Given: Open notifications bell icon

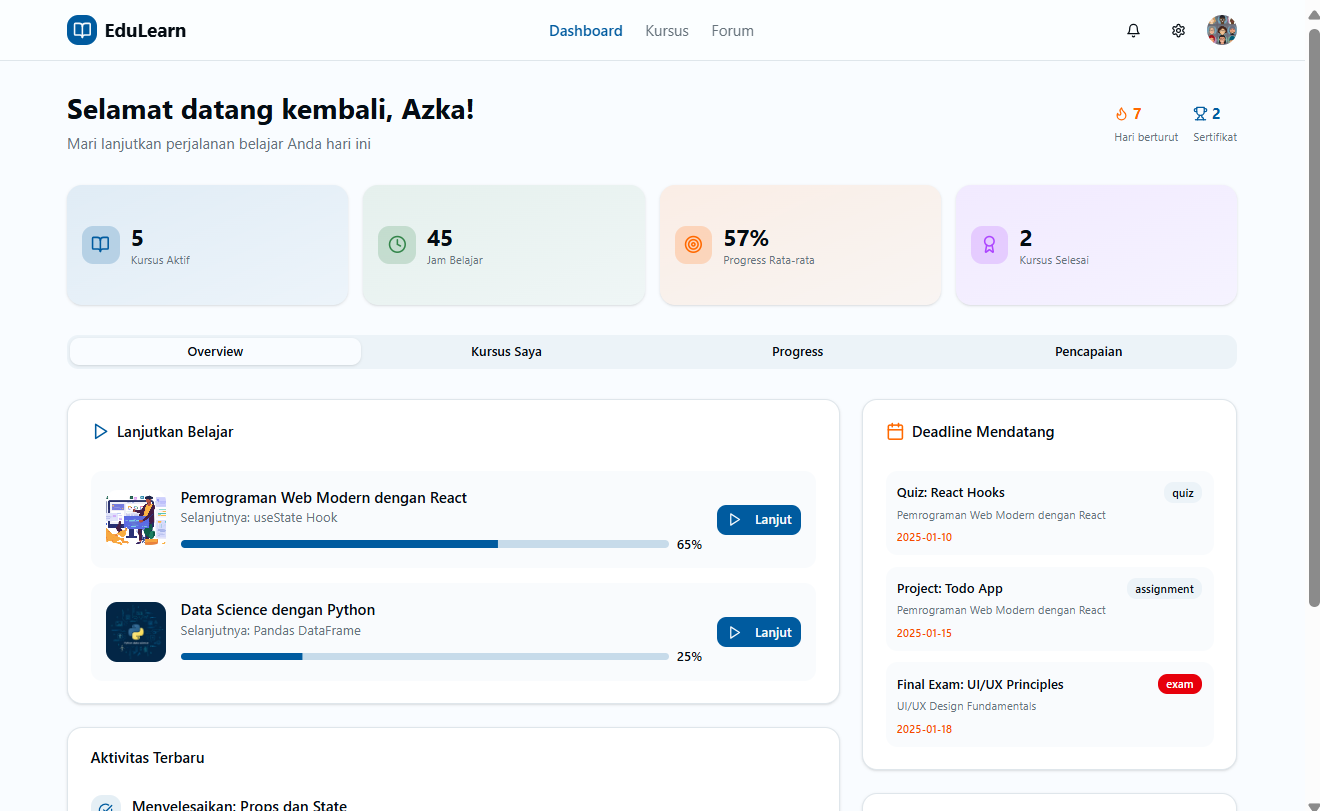Looking at the screenshot, I should pyautogui.click(x=1133, y=31).
